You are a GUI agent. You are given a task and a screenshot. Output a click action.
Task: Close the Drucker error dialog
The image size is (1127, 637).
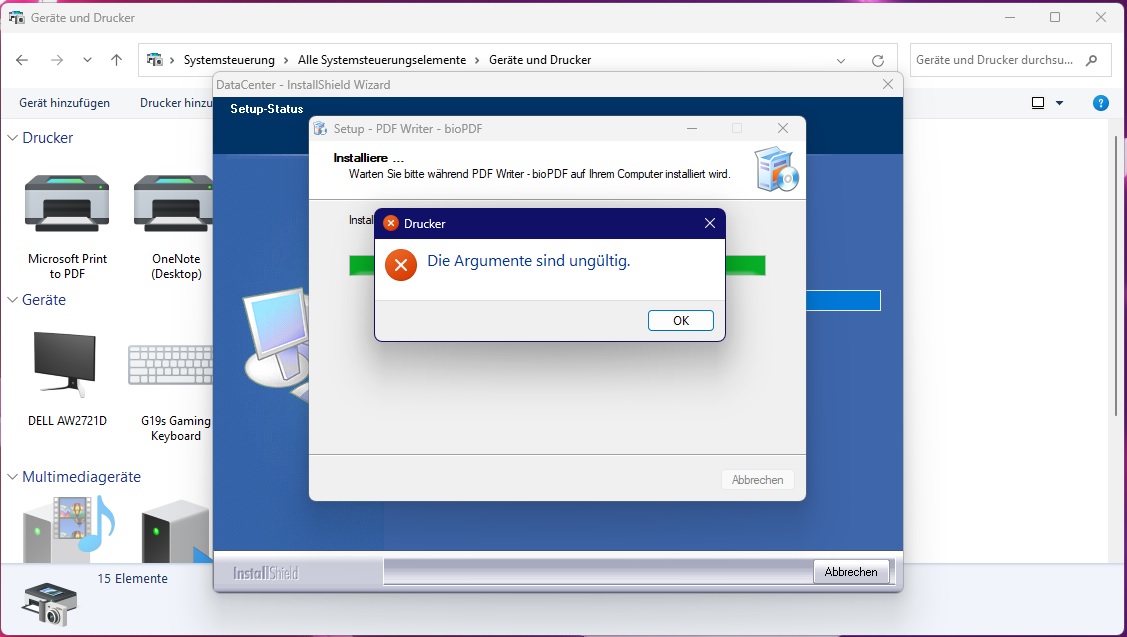[x=709, y=224]
